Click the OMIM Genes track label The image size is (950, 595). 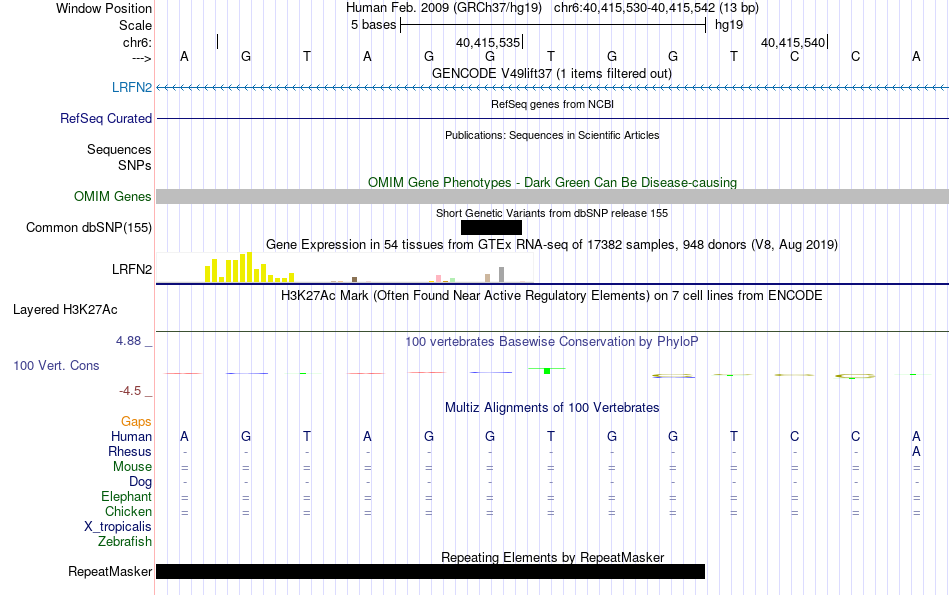point(112,196)
